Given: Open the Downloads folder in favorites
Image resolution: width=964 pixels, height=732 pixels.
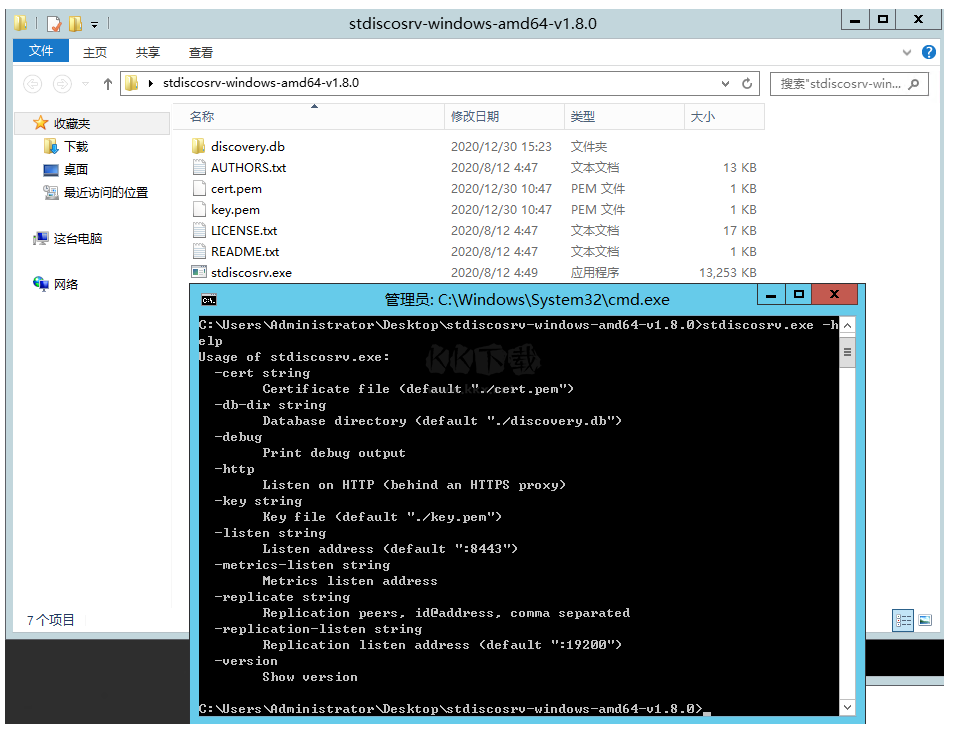Looking at the screenshot, I should 76,146.
